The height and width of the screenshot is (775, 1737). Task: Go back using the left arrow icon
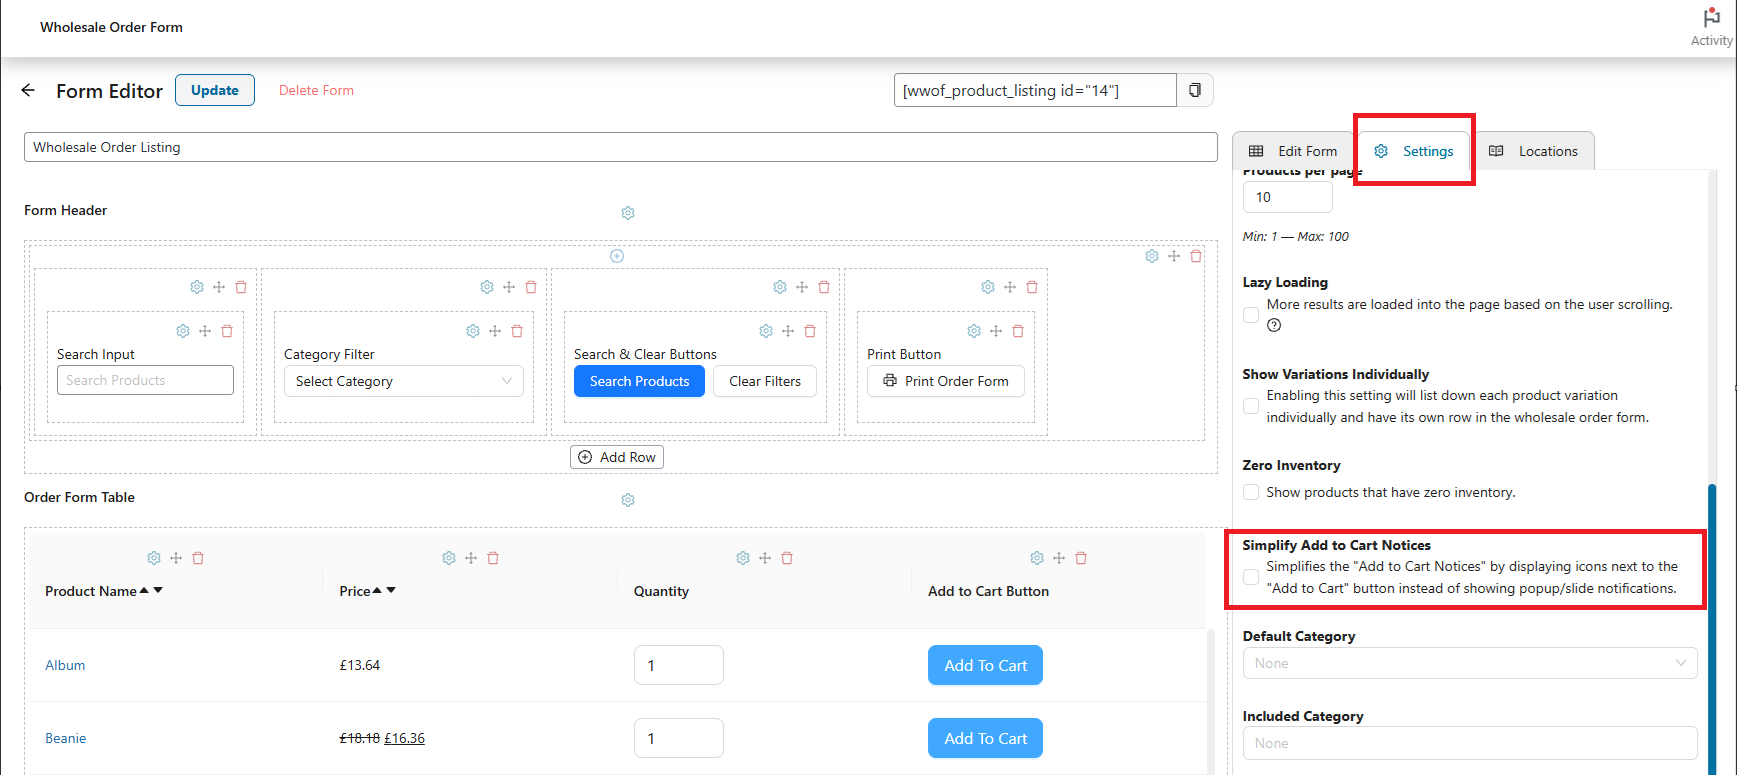point(28,90)
